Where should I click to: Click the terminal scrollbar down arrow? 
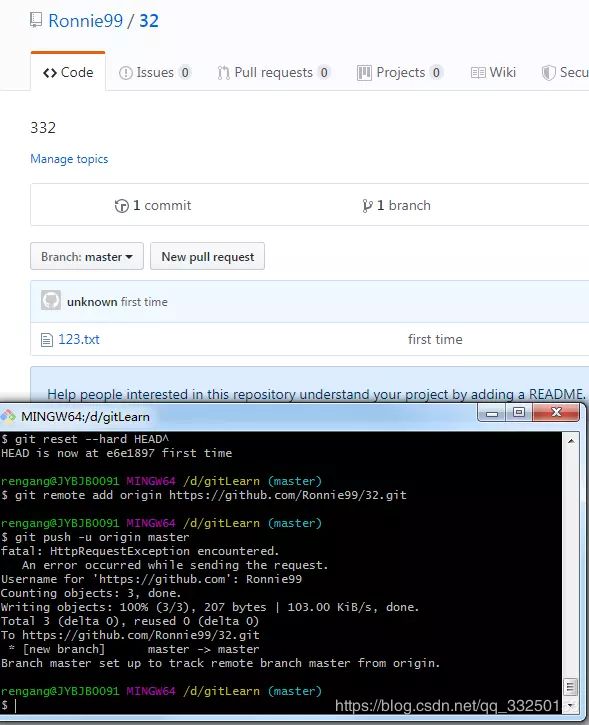pyautogui.click(x=571, y=705)
